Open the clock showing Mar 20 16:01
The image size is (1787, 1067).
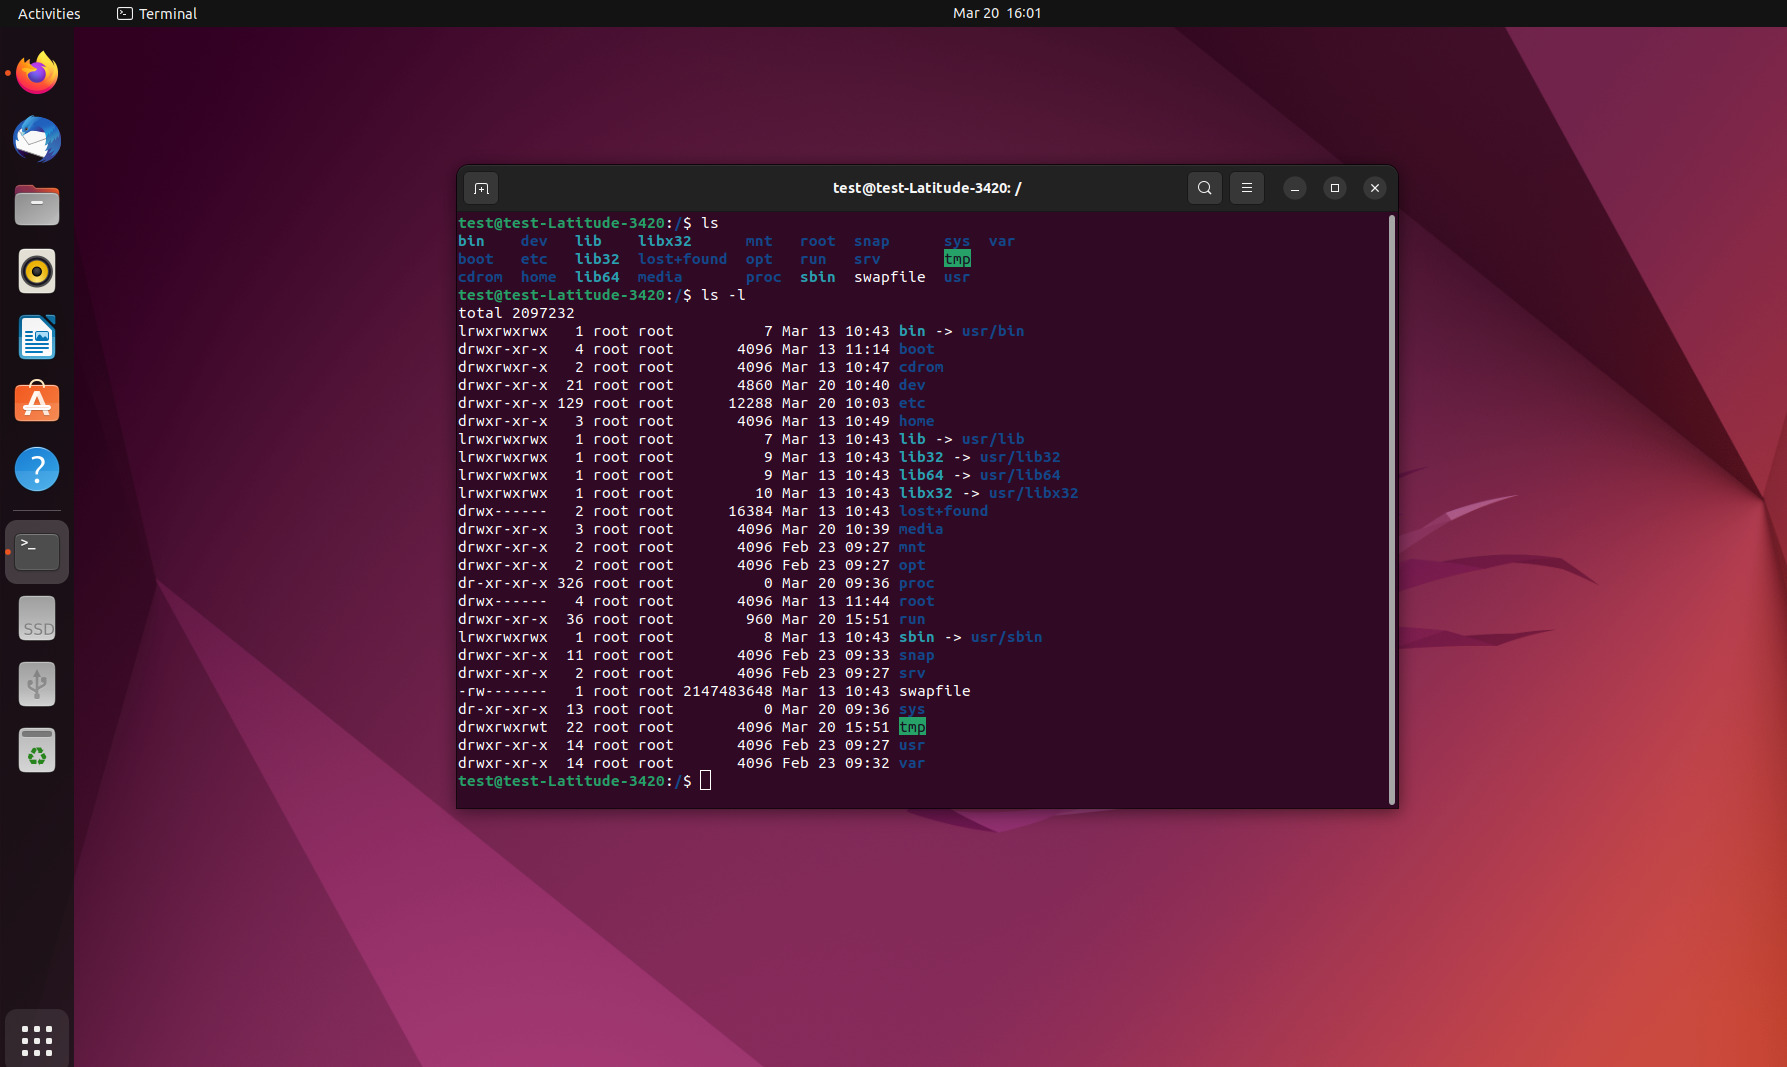coord(997,13)
